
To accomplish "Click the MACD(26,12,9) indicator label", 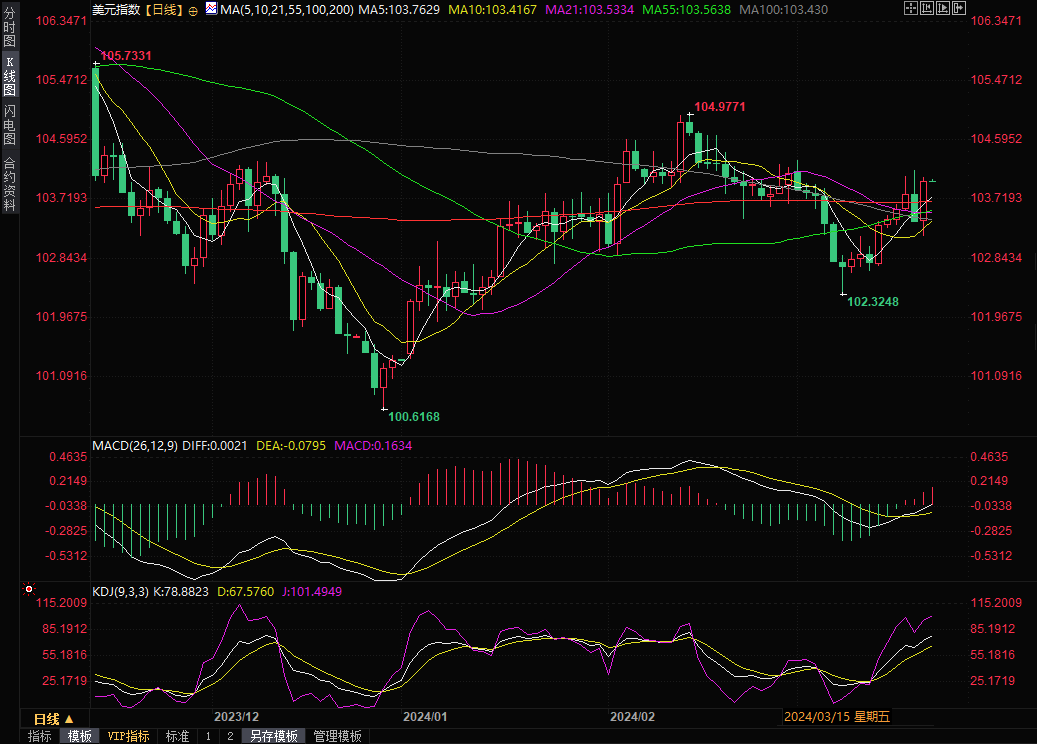I will 134,445.
